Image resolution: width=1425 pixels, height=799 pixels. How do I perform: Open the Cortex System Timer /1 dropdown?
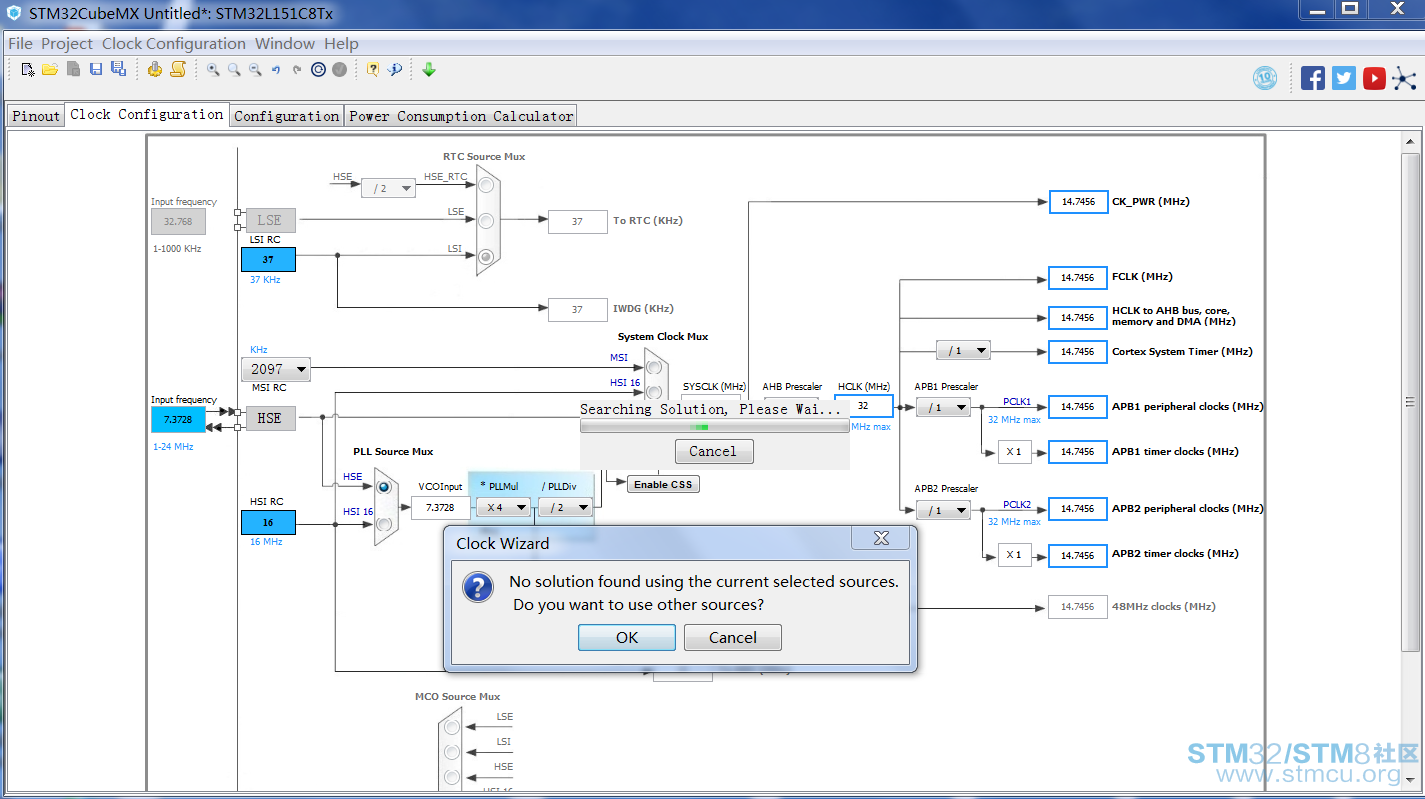pos(963,350)
